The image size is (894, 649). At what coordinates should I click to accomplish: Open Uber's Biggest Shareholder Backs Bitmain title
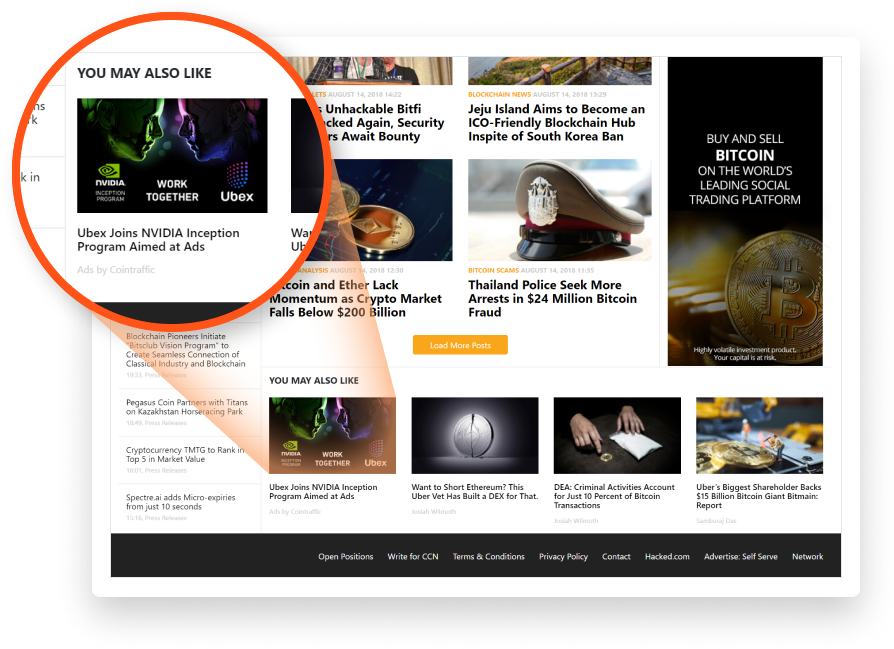(x=758, y=496)
